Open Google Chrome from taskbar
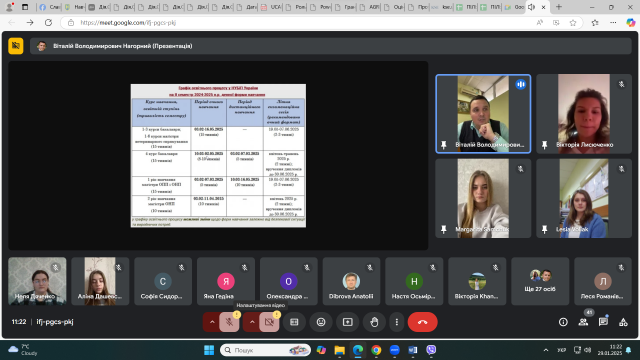Image resolution: width=640 pixels, height=360 pixels. (x=376, y=350)
